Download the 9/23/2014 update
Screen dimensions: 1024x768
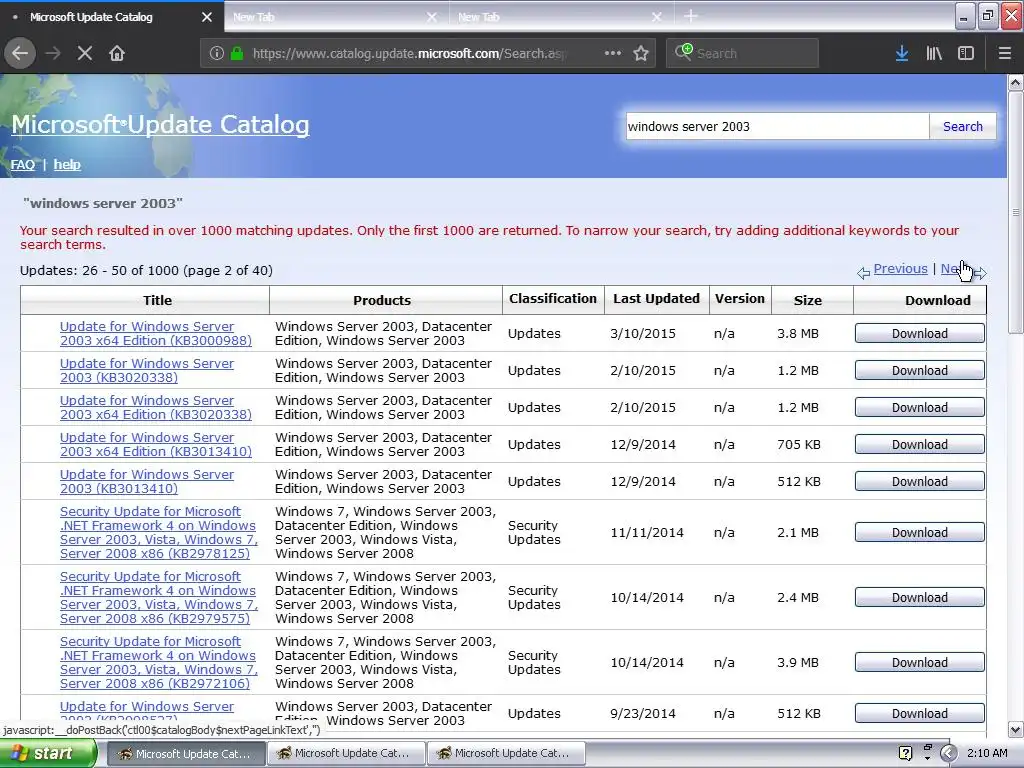920,714
